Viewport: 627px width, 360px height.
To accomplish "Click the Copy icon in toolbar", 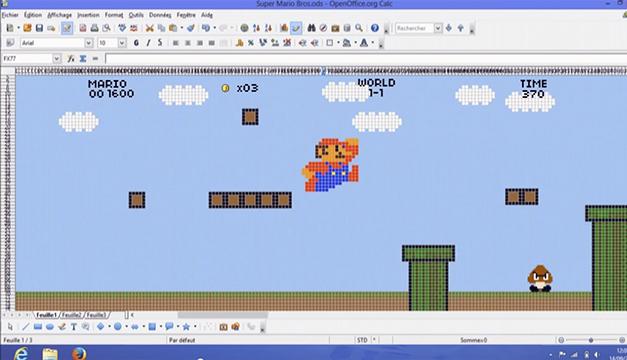I will pyautogui.click(x=161, y=28).
